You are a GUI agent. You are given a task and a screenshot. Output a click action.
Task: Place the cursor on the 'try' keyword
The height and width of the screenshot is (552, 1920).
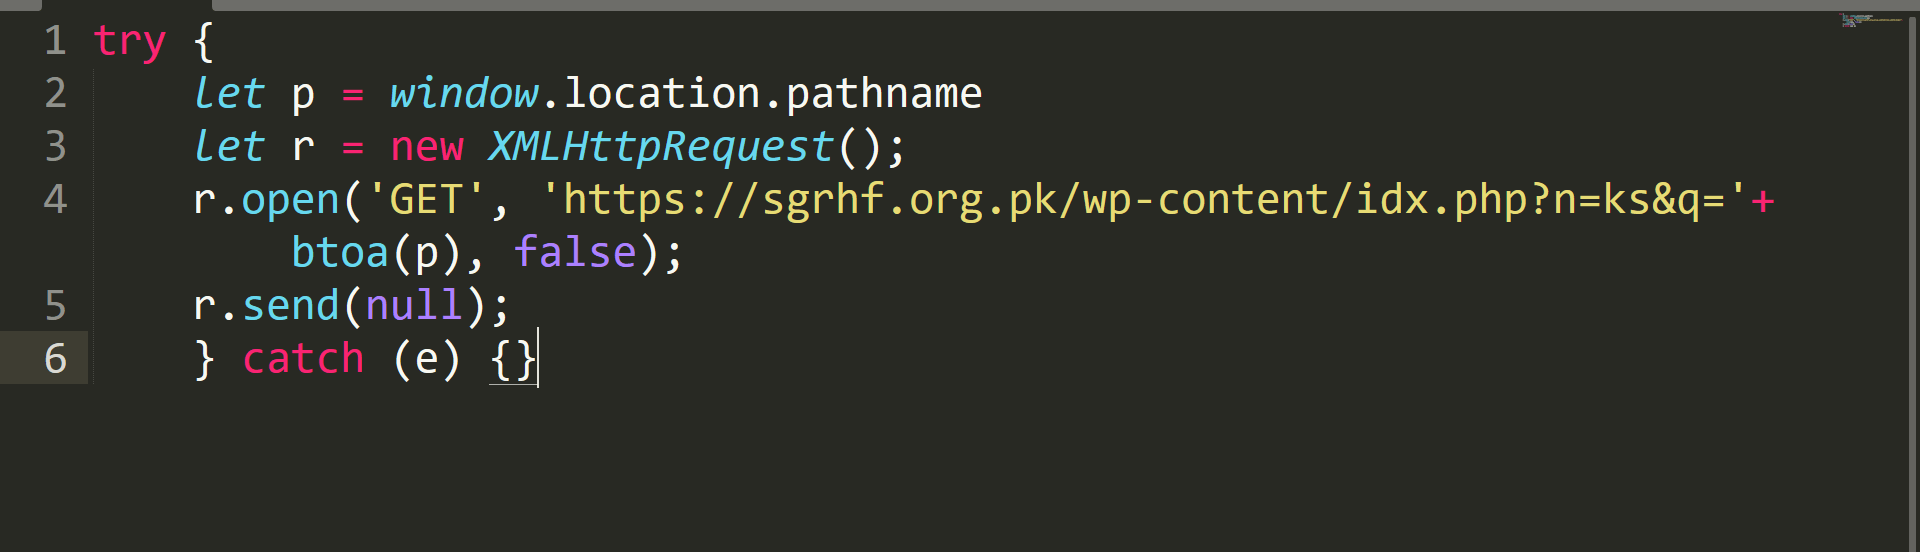coord(129,43)
